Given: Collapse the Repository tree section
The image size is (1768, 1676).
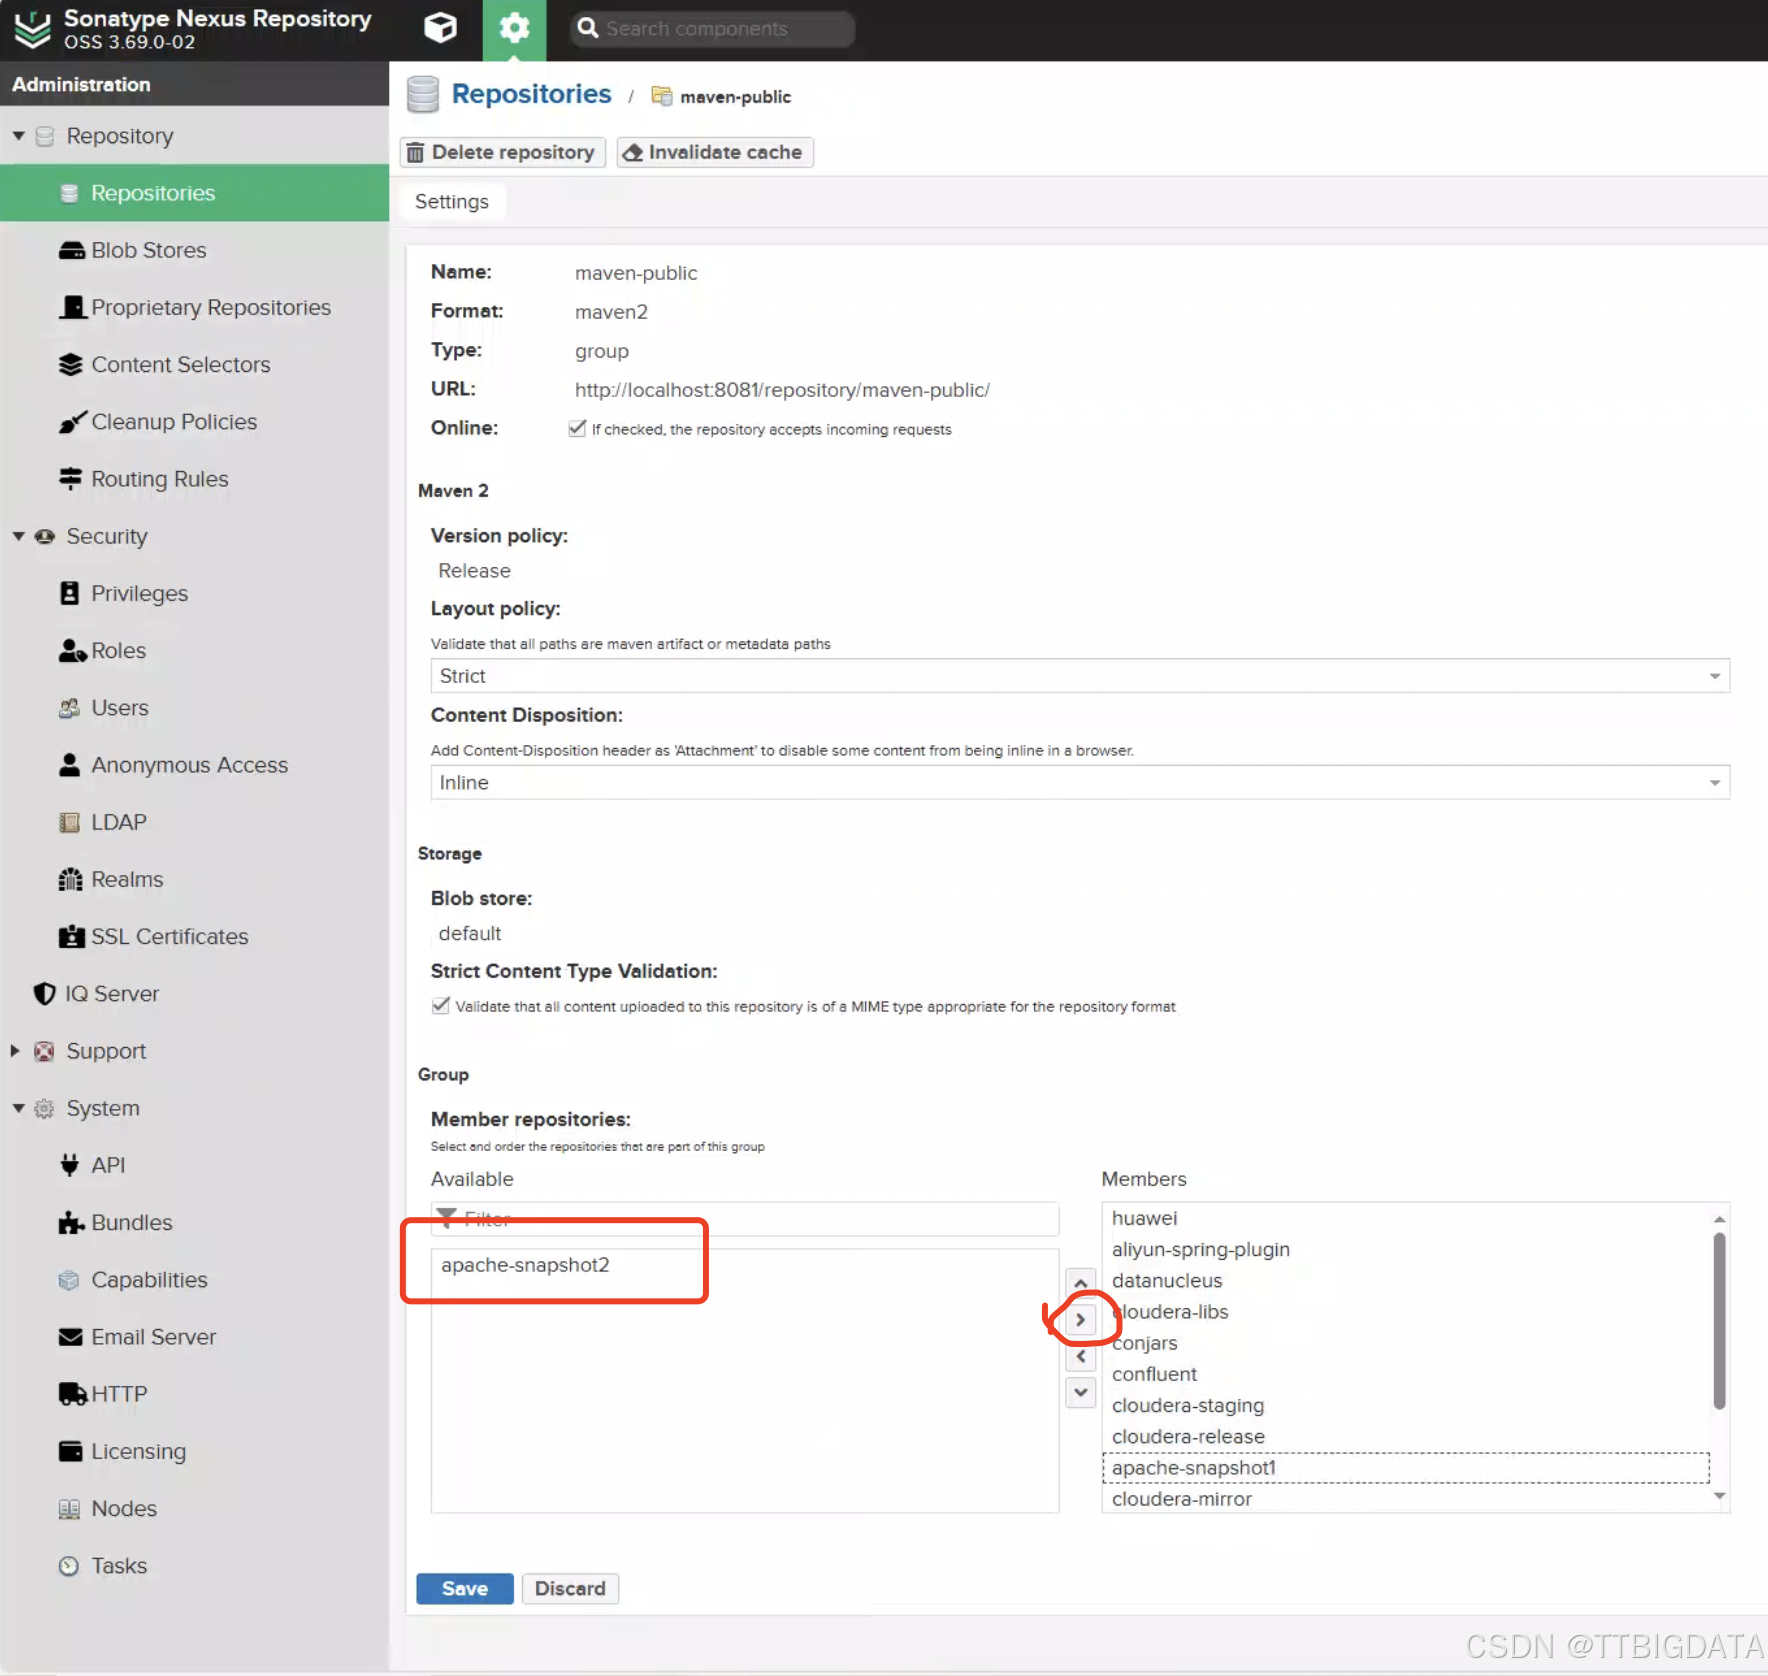Looking at the screenshot, I should click(x=18, y=136).
